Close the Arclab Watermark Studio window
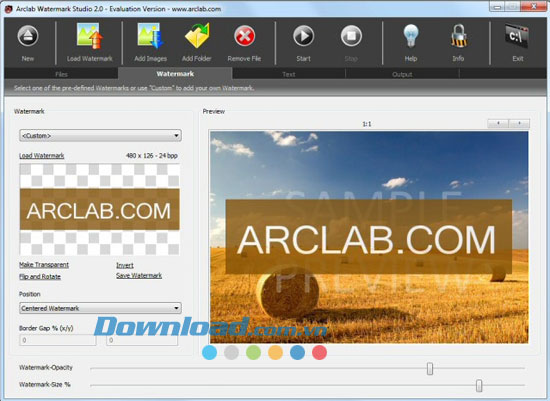Viewport: 550px width, 401px height. pyautogui.click(x=534, y=6)
